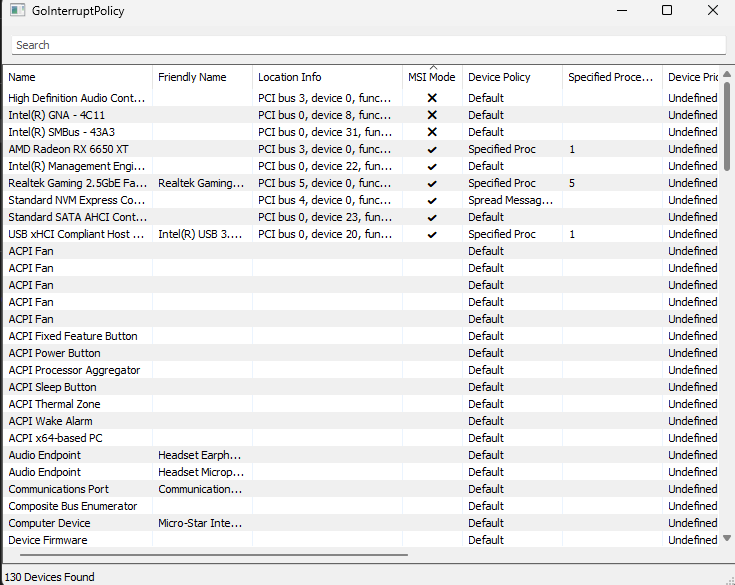The image size is (735, 585).
Task: Click the MSI X mark for Intel SMBus row
Action: click(432, 132)
